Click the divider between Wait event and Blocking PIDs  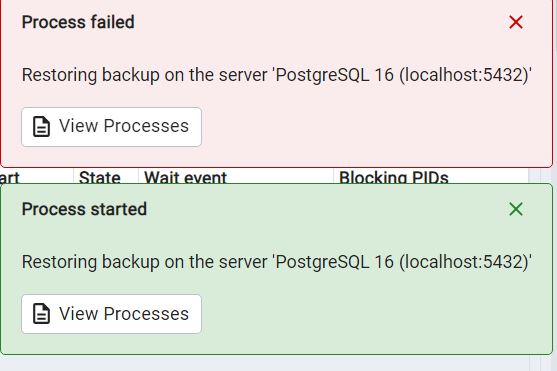tap(333, 176)
